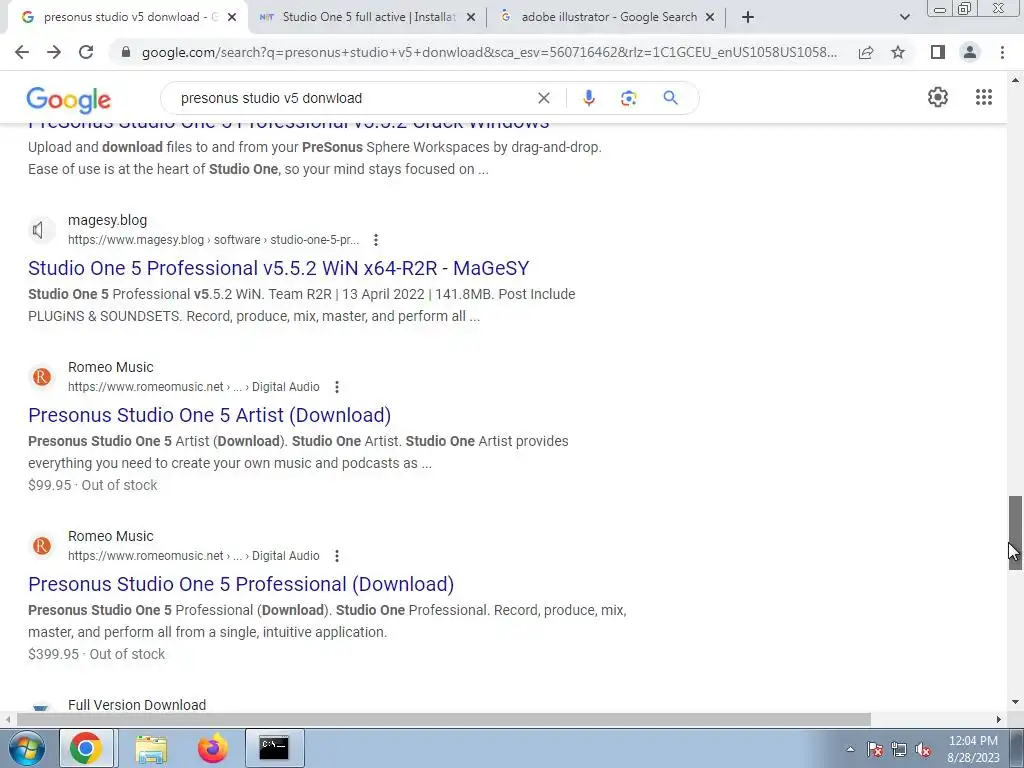Show hidden tray icons arrow

(x=850, y=750)
